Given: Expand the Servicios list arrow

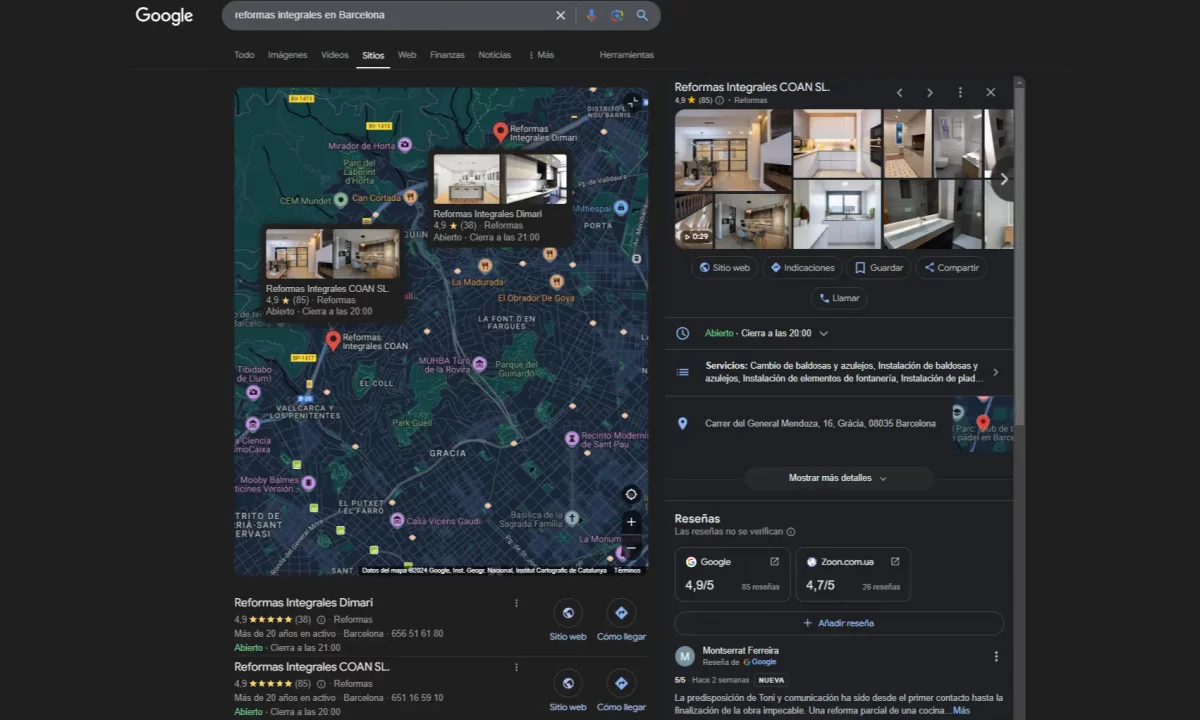Looking at the screenshot, I should [x=995, y=372].
